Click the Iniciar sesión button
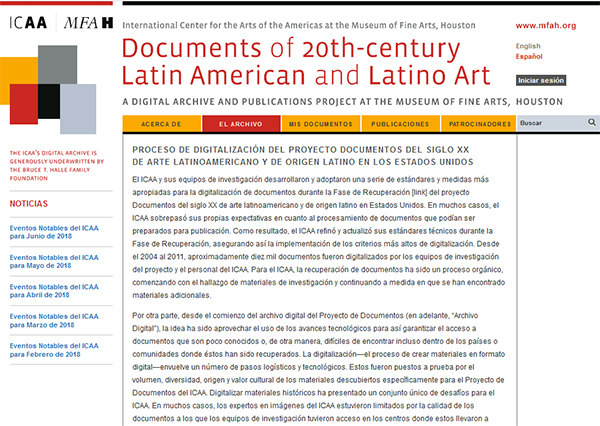 [x=541, y=80]
